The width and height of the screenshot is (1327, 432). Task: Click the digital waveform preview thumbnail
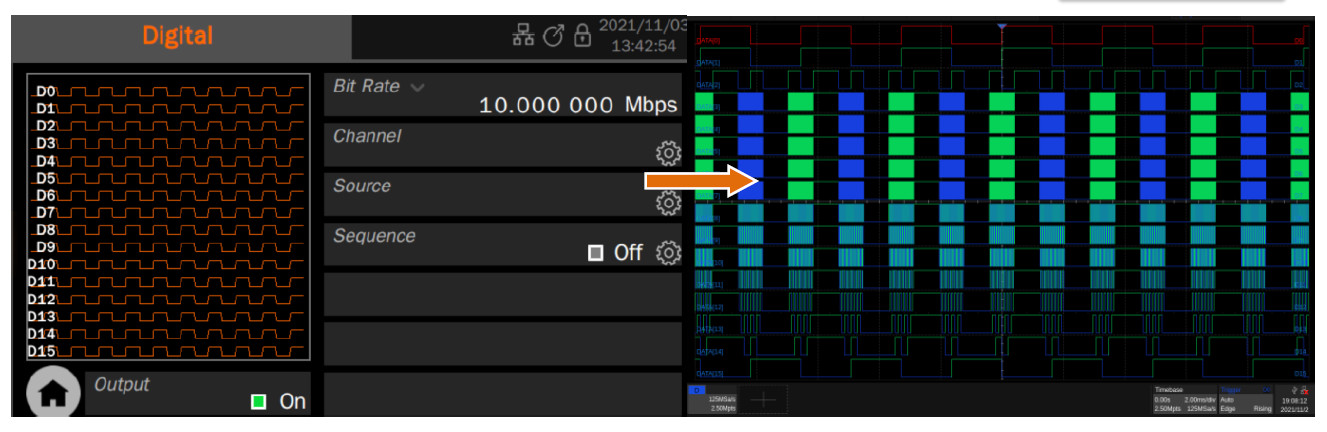(x=168, y=216)
